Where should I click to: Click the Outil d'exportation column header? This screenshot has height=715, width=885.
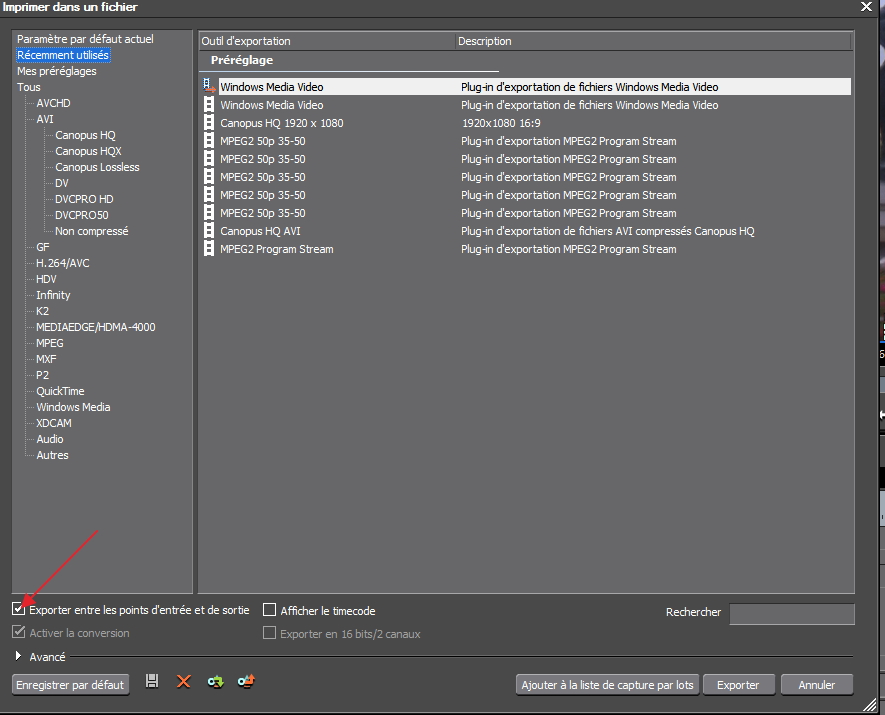click(327, 41)
